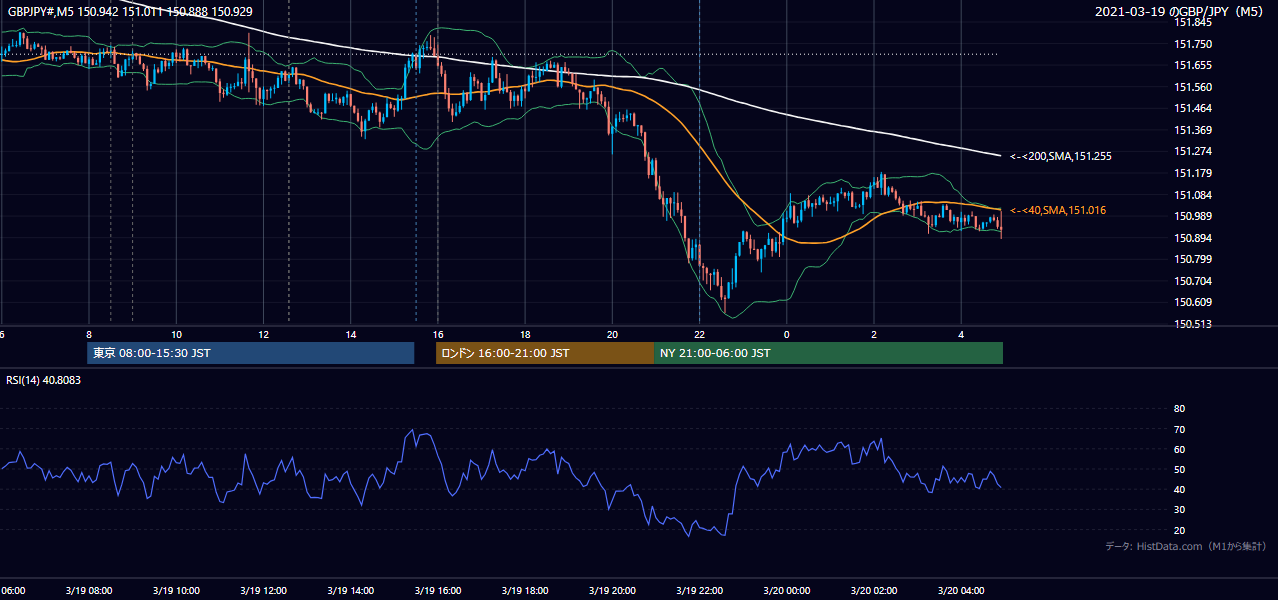
Task: Click the 3/19 18:00 date label
Action: tap(525, 590)
